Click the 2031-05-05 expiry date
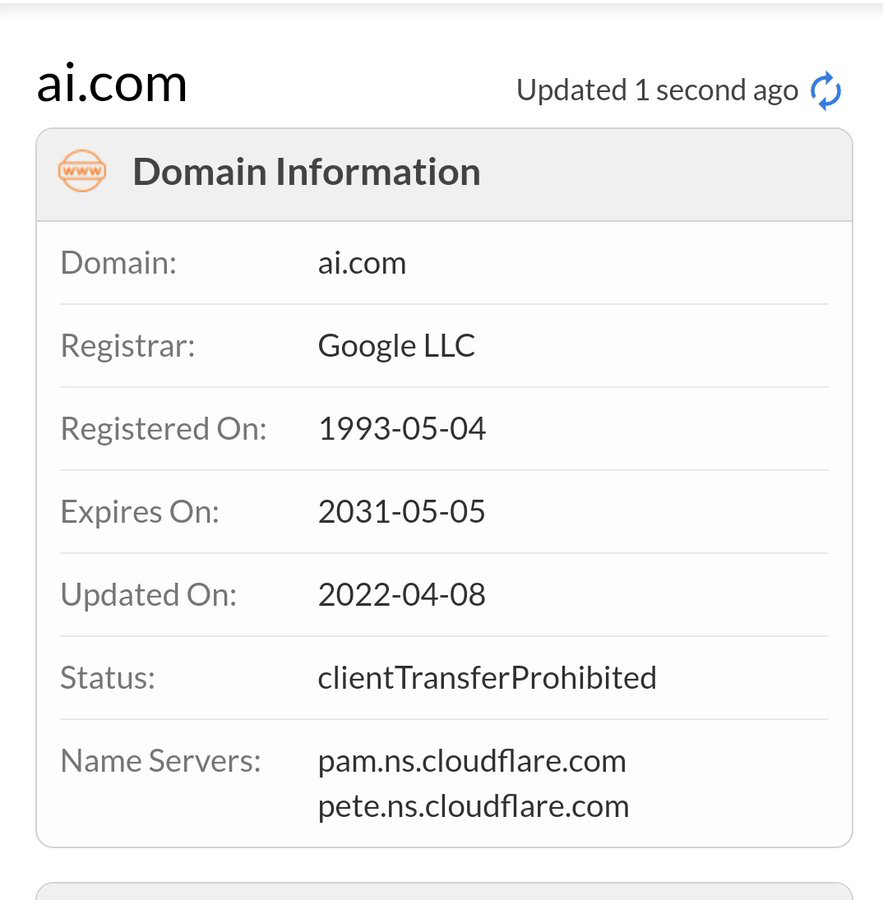This screenshot has height=900, width=883. click(x=402, y=512)
